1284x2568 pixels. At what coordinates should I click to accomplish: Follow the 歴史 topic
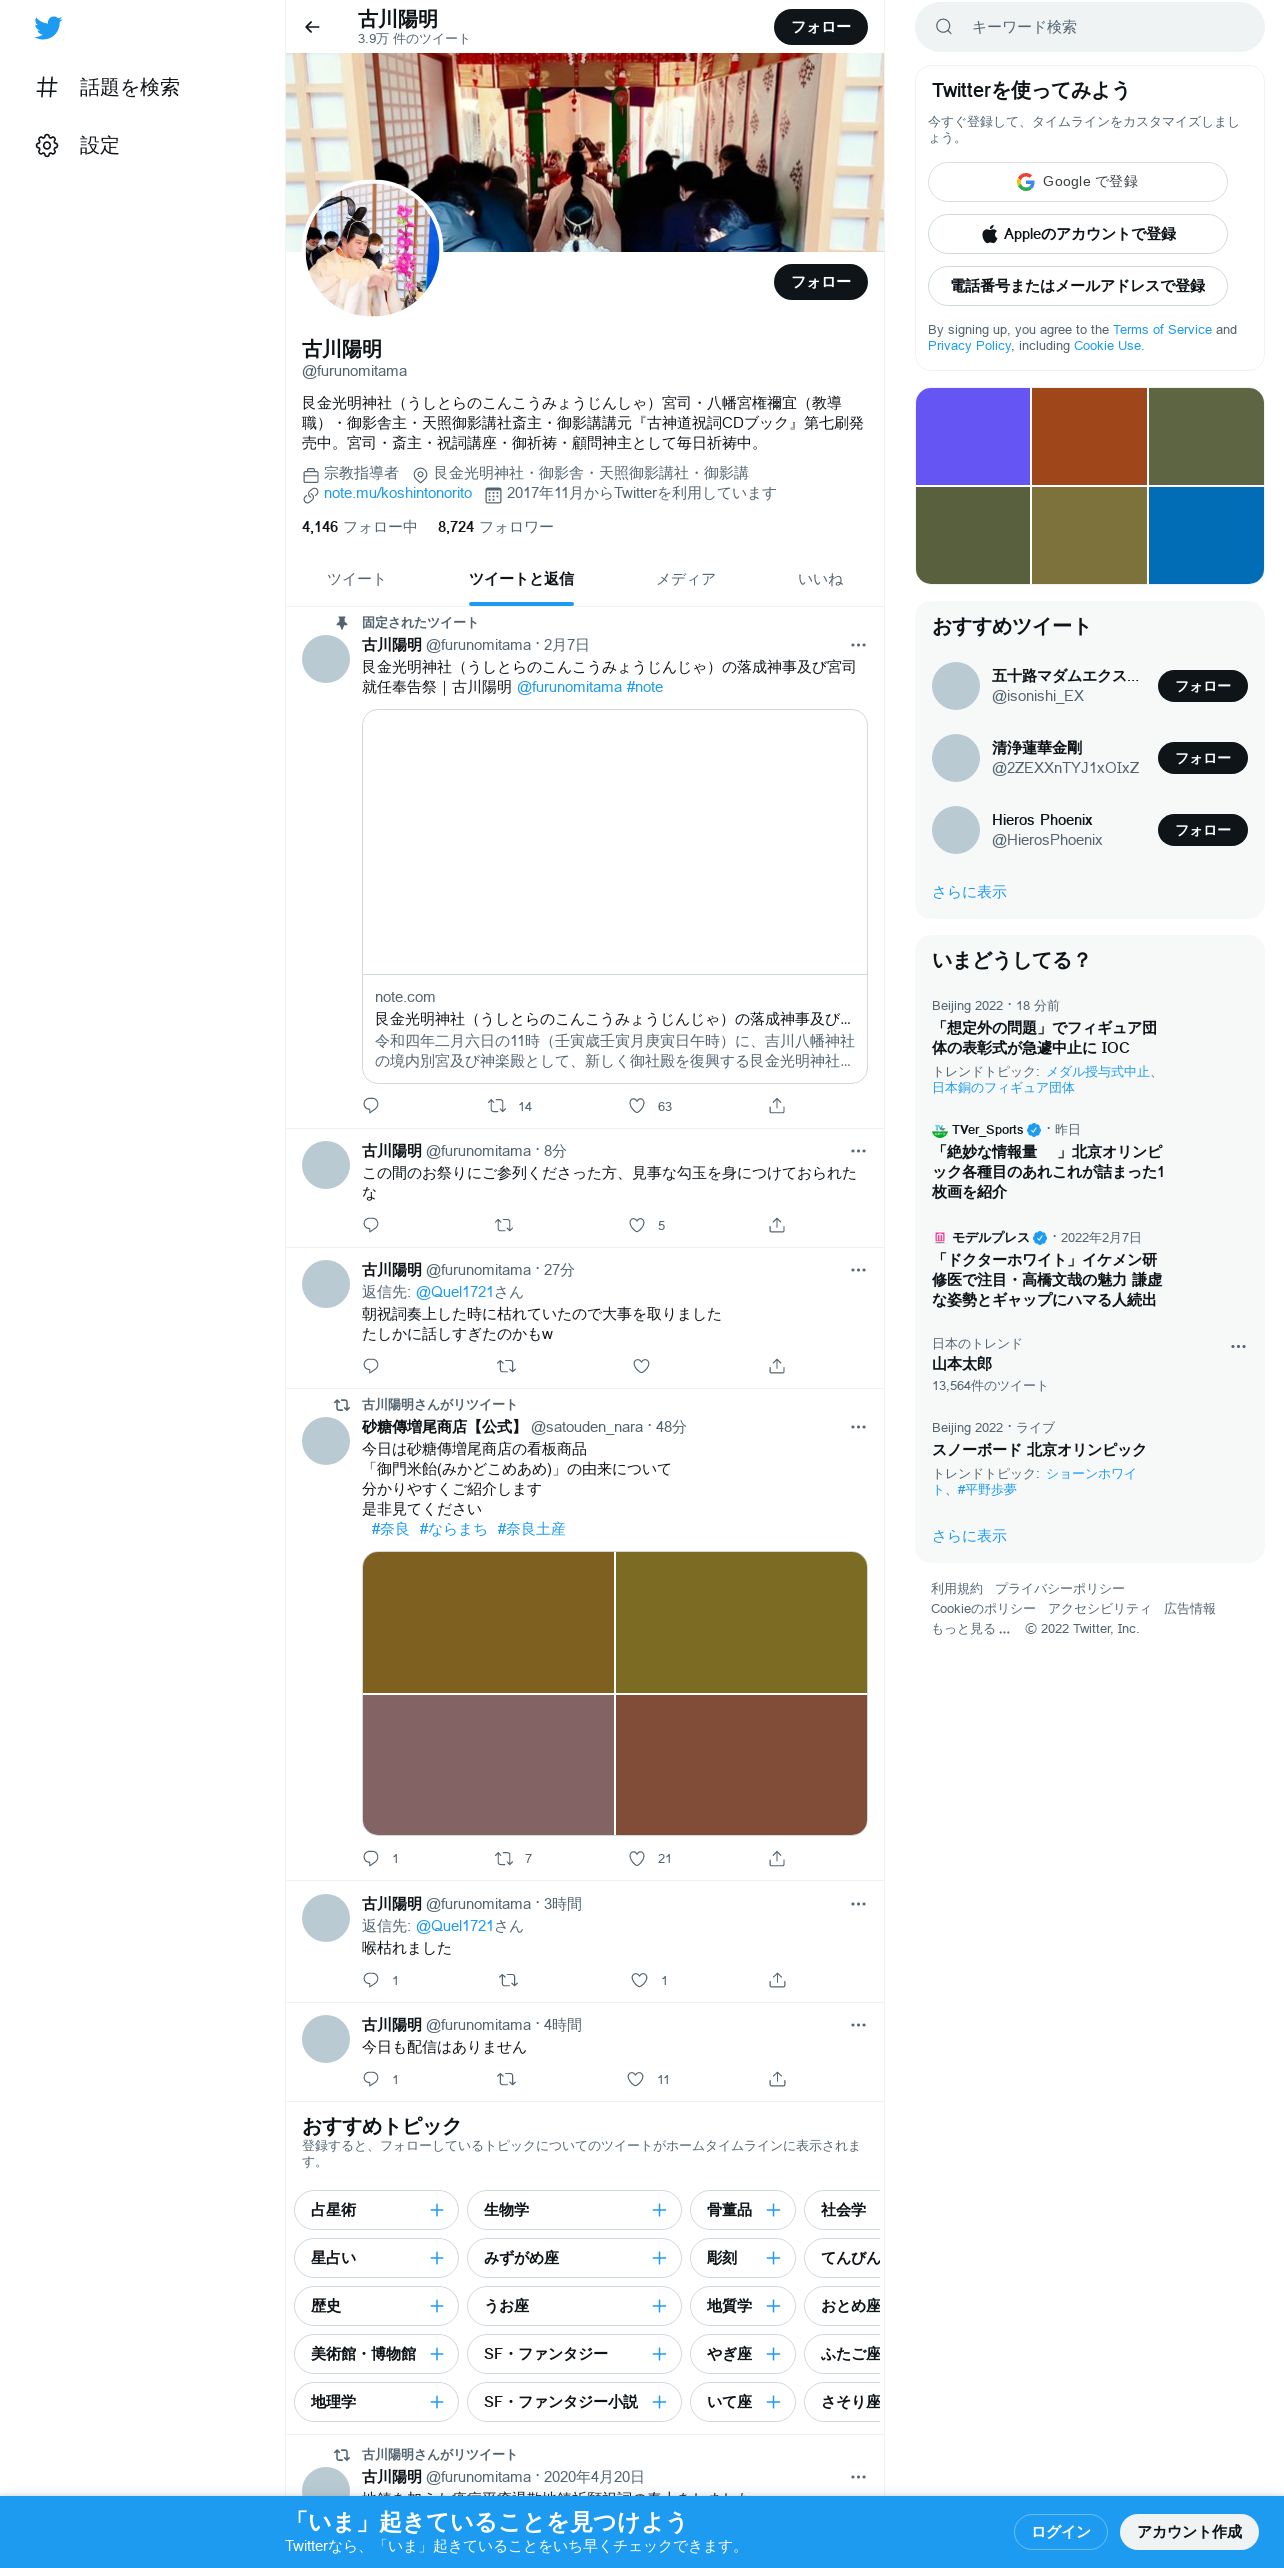point(376,2306)
